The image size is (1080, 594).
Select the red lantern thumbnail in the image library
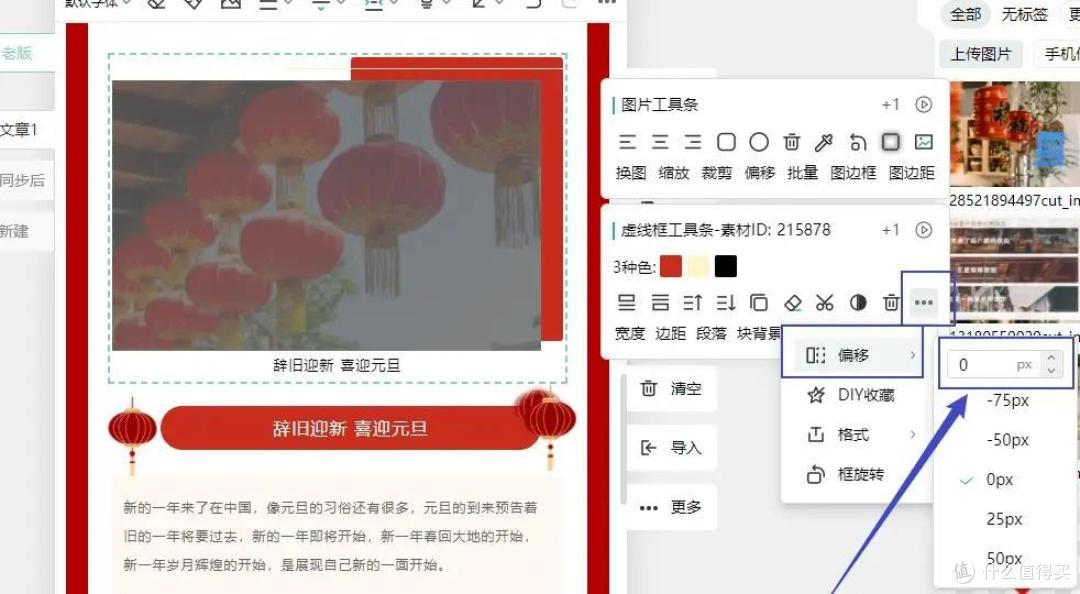coord(1015,133)
